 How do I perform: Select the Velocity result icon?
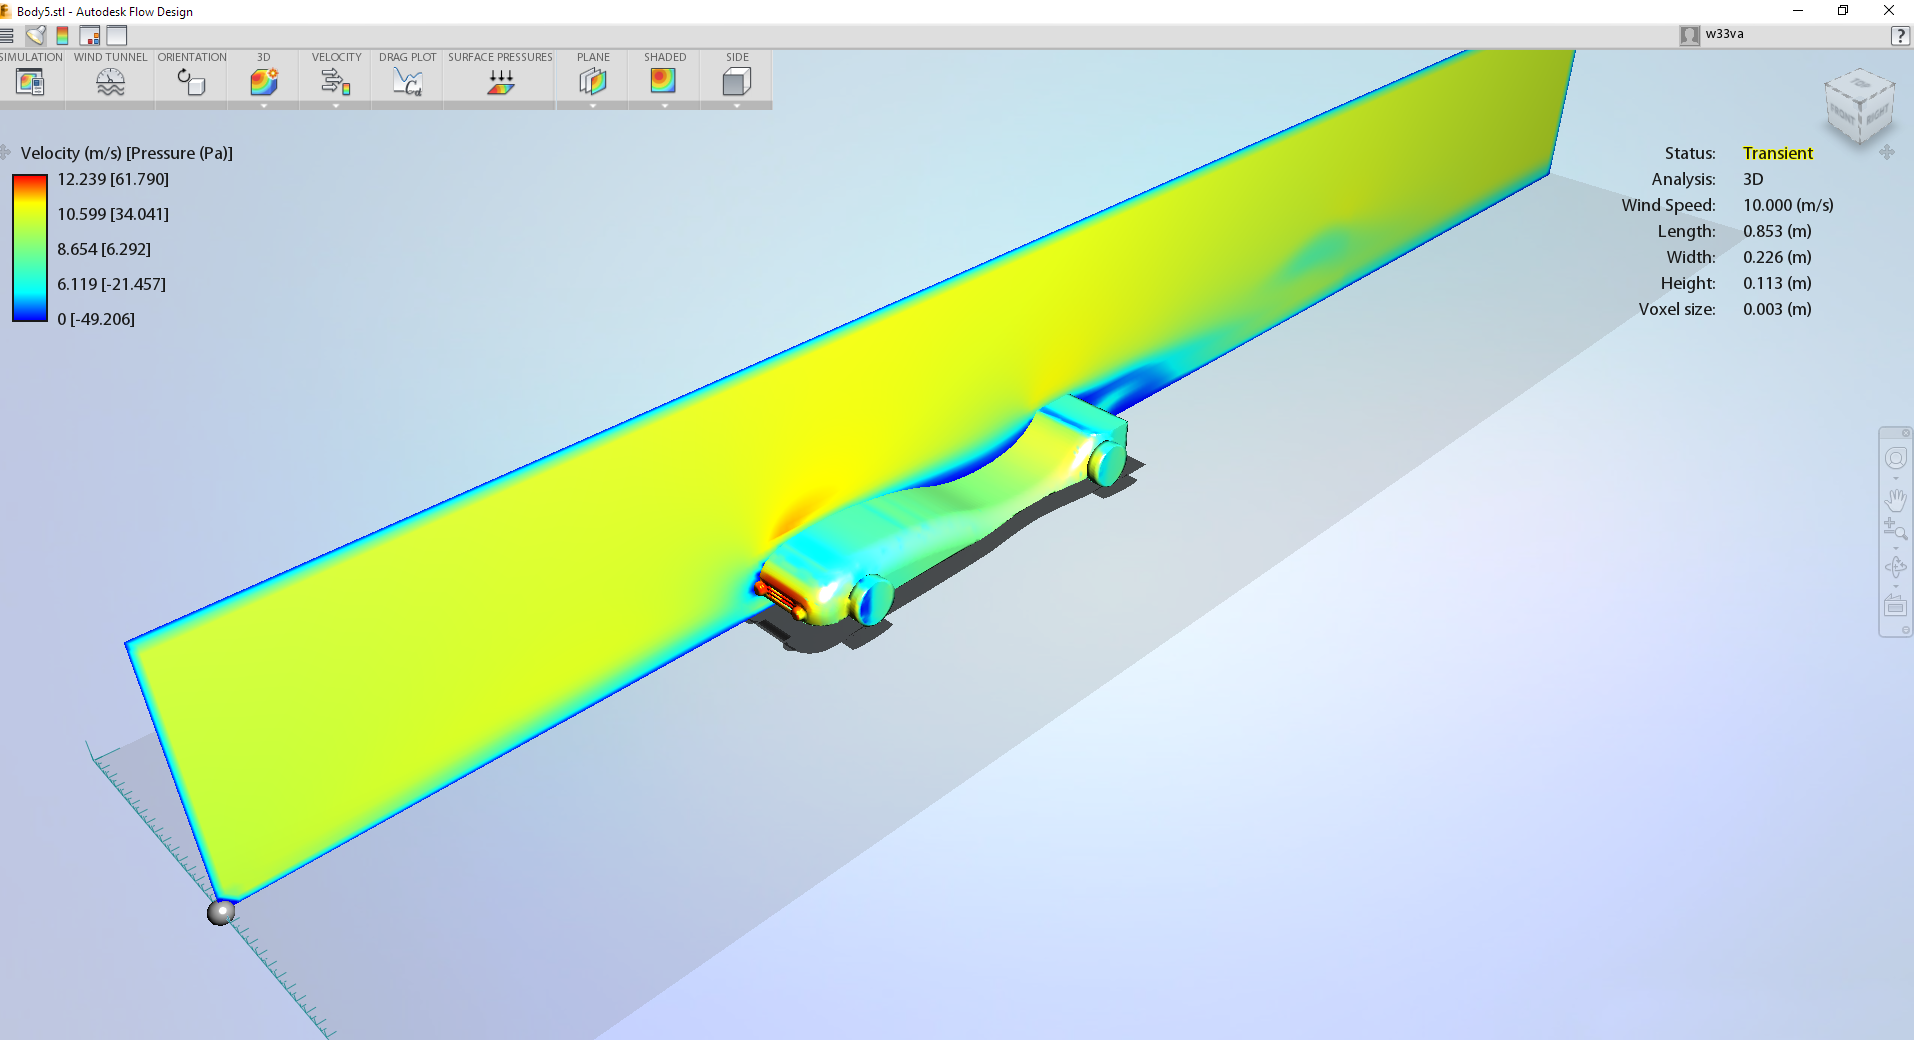tap(336, 81)
